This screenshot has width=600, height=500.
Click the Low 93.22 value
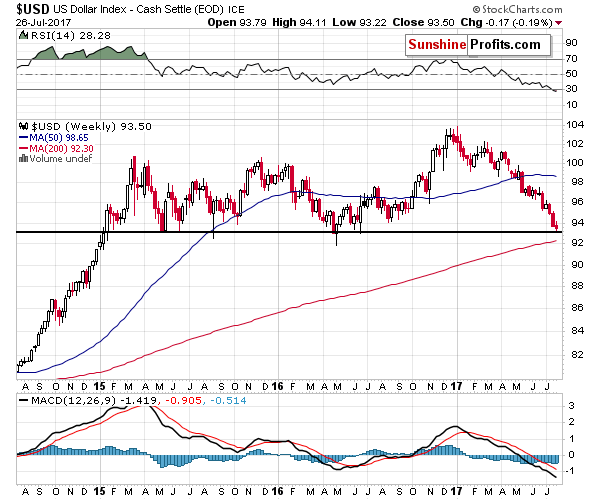click(359, 23)
